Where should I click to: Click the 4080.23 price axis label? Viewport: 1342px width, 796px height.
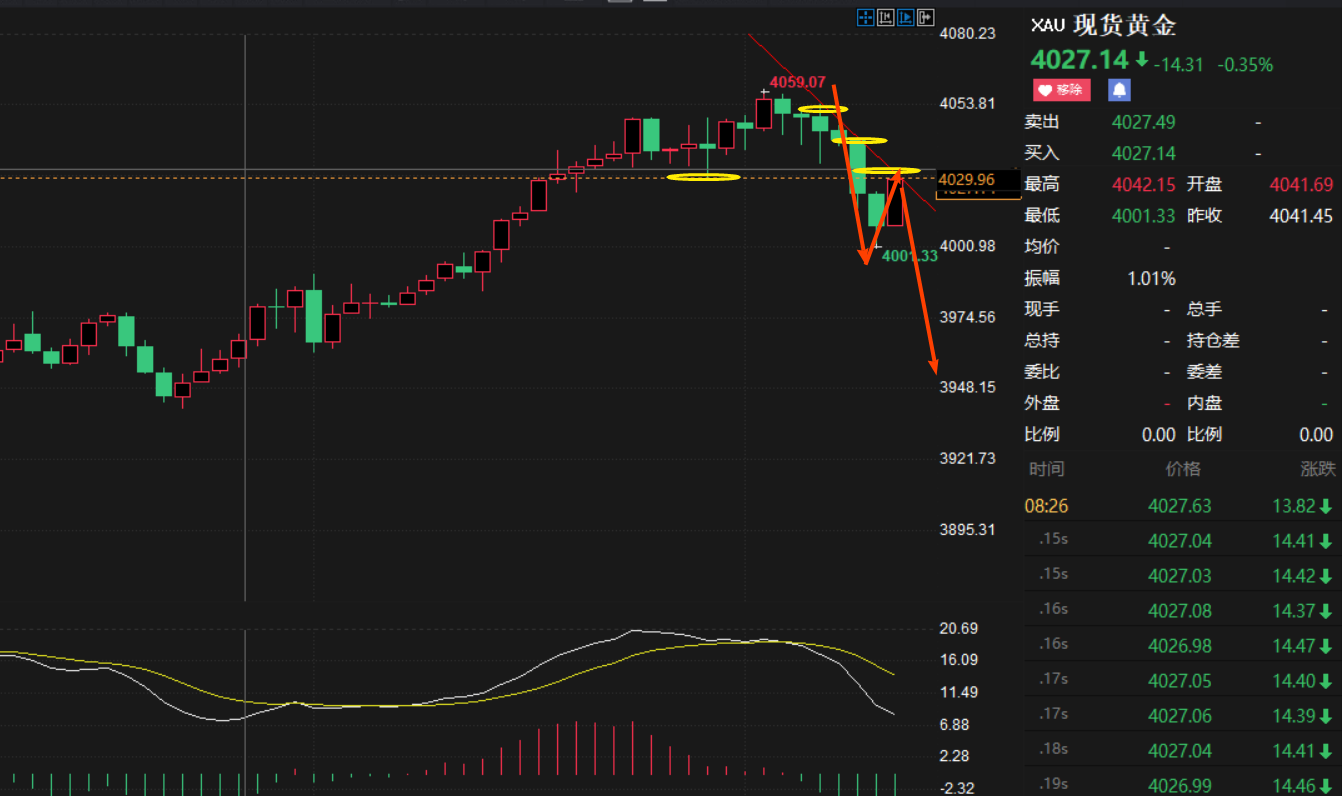pyautogui.click(x=968, y=33)
